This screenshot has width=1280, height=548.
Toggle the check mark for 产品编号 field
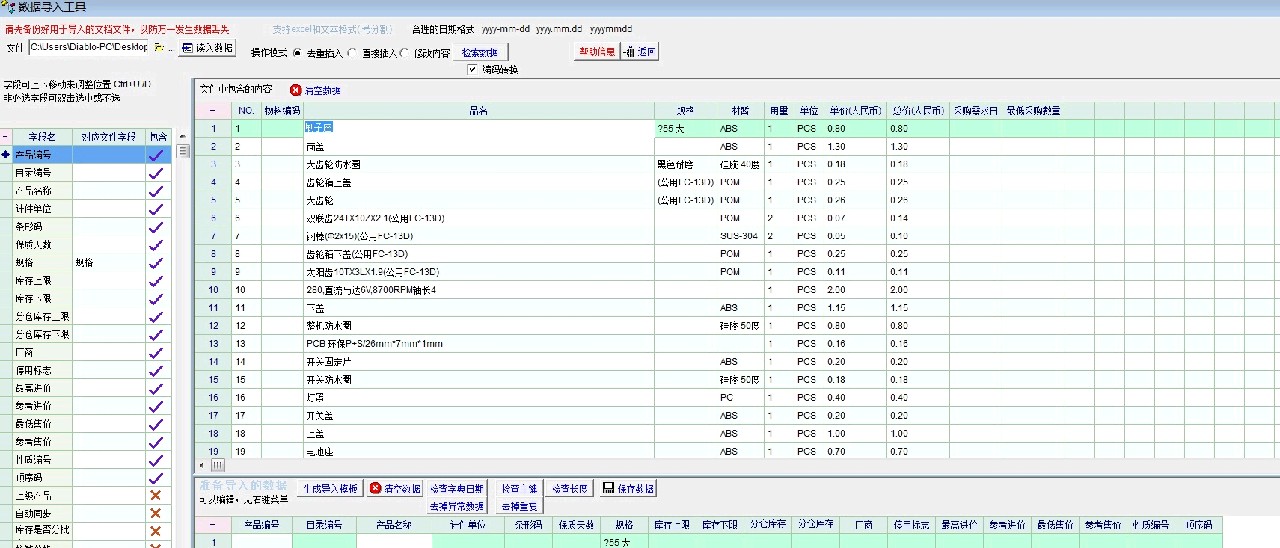155,155
